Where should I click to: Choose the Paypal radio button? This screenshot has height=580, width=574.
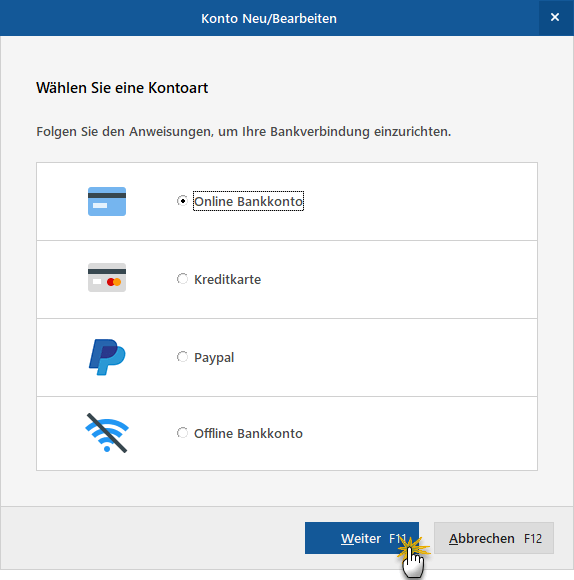[x=182, y=357]
